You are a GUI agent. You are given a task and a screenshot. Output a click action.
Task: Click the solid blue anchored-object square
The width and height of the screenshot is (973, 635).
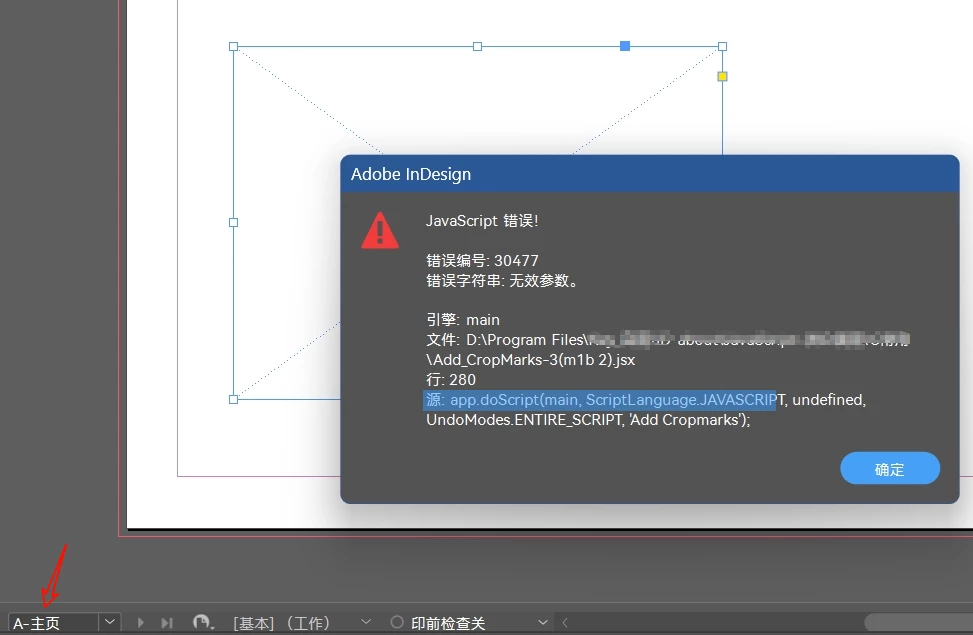[x=625, y=46]
